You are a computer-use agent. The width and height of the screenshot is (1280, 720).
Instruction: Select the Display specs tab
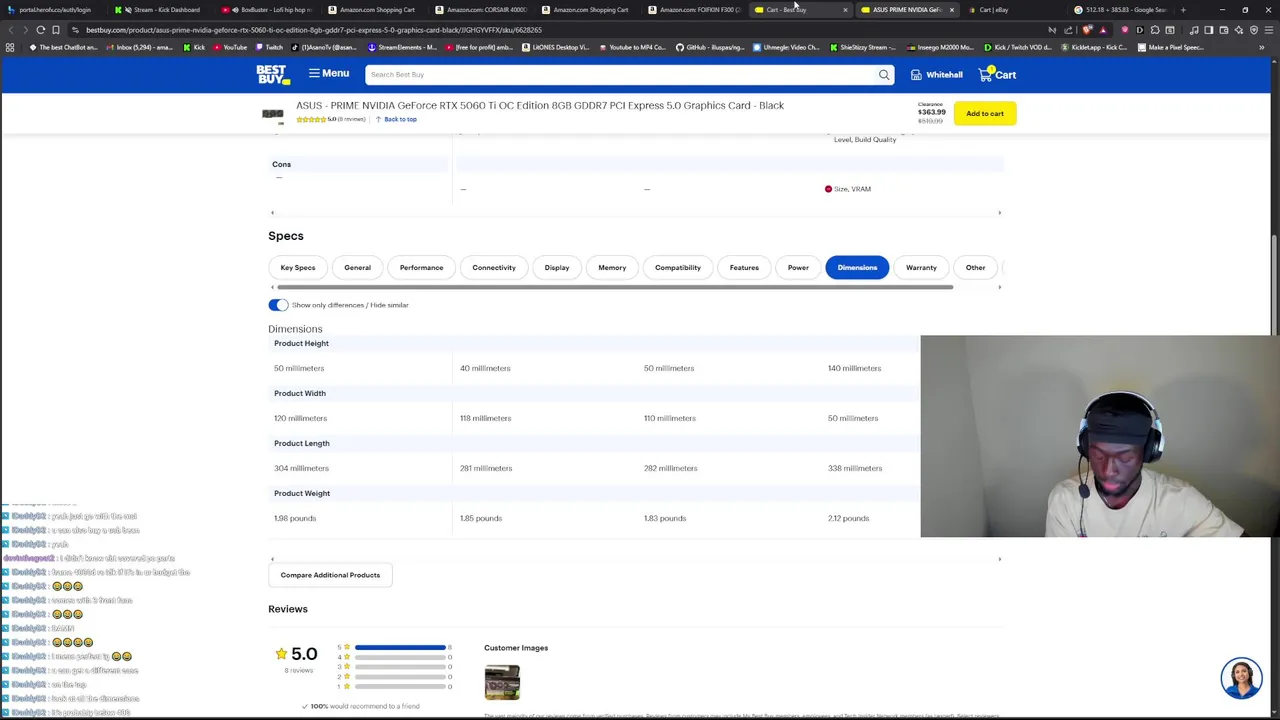(557, 268)
